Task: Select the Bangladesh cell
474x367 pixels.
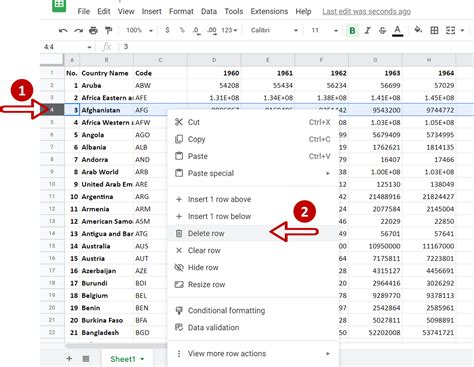Action: (107, 332)
